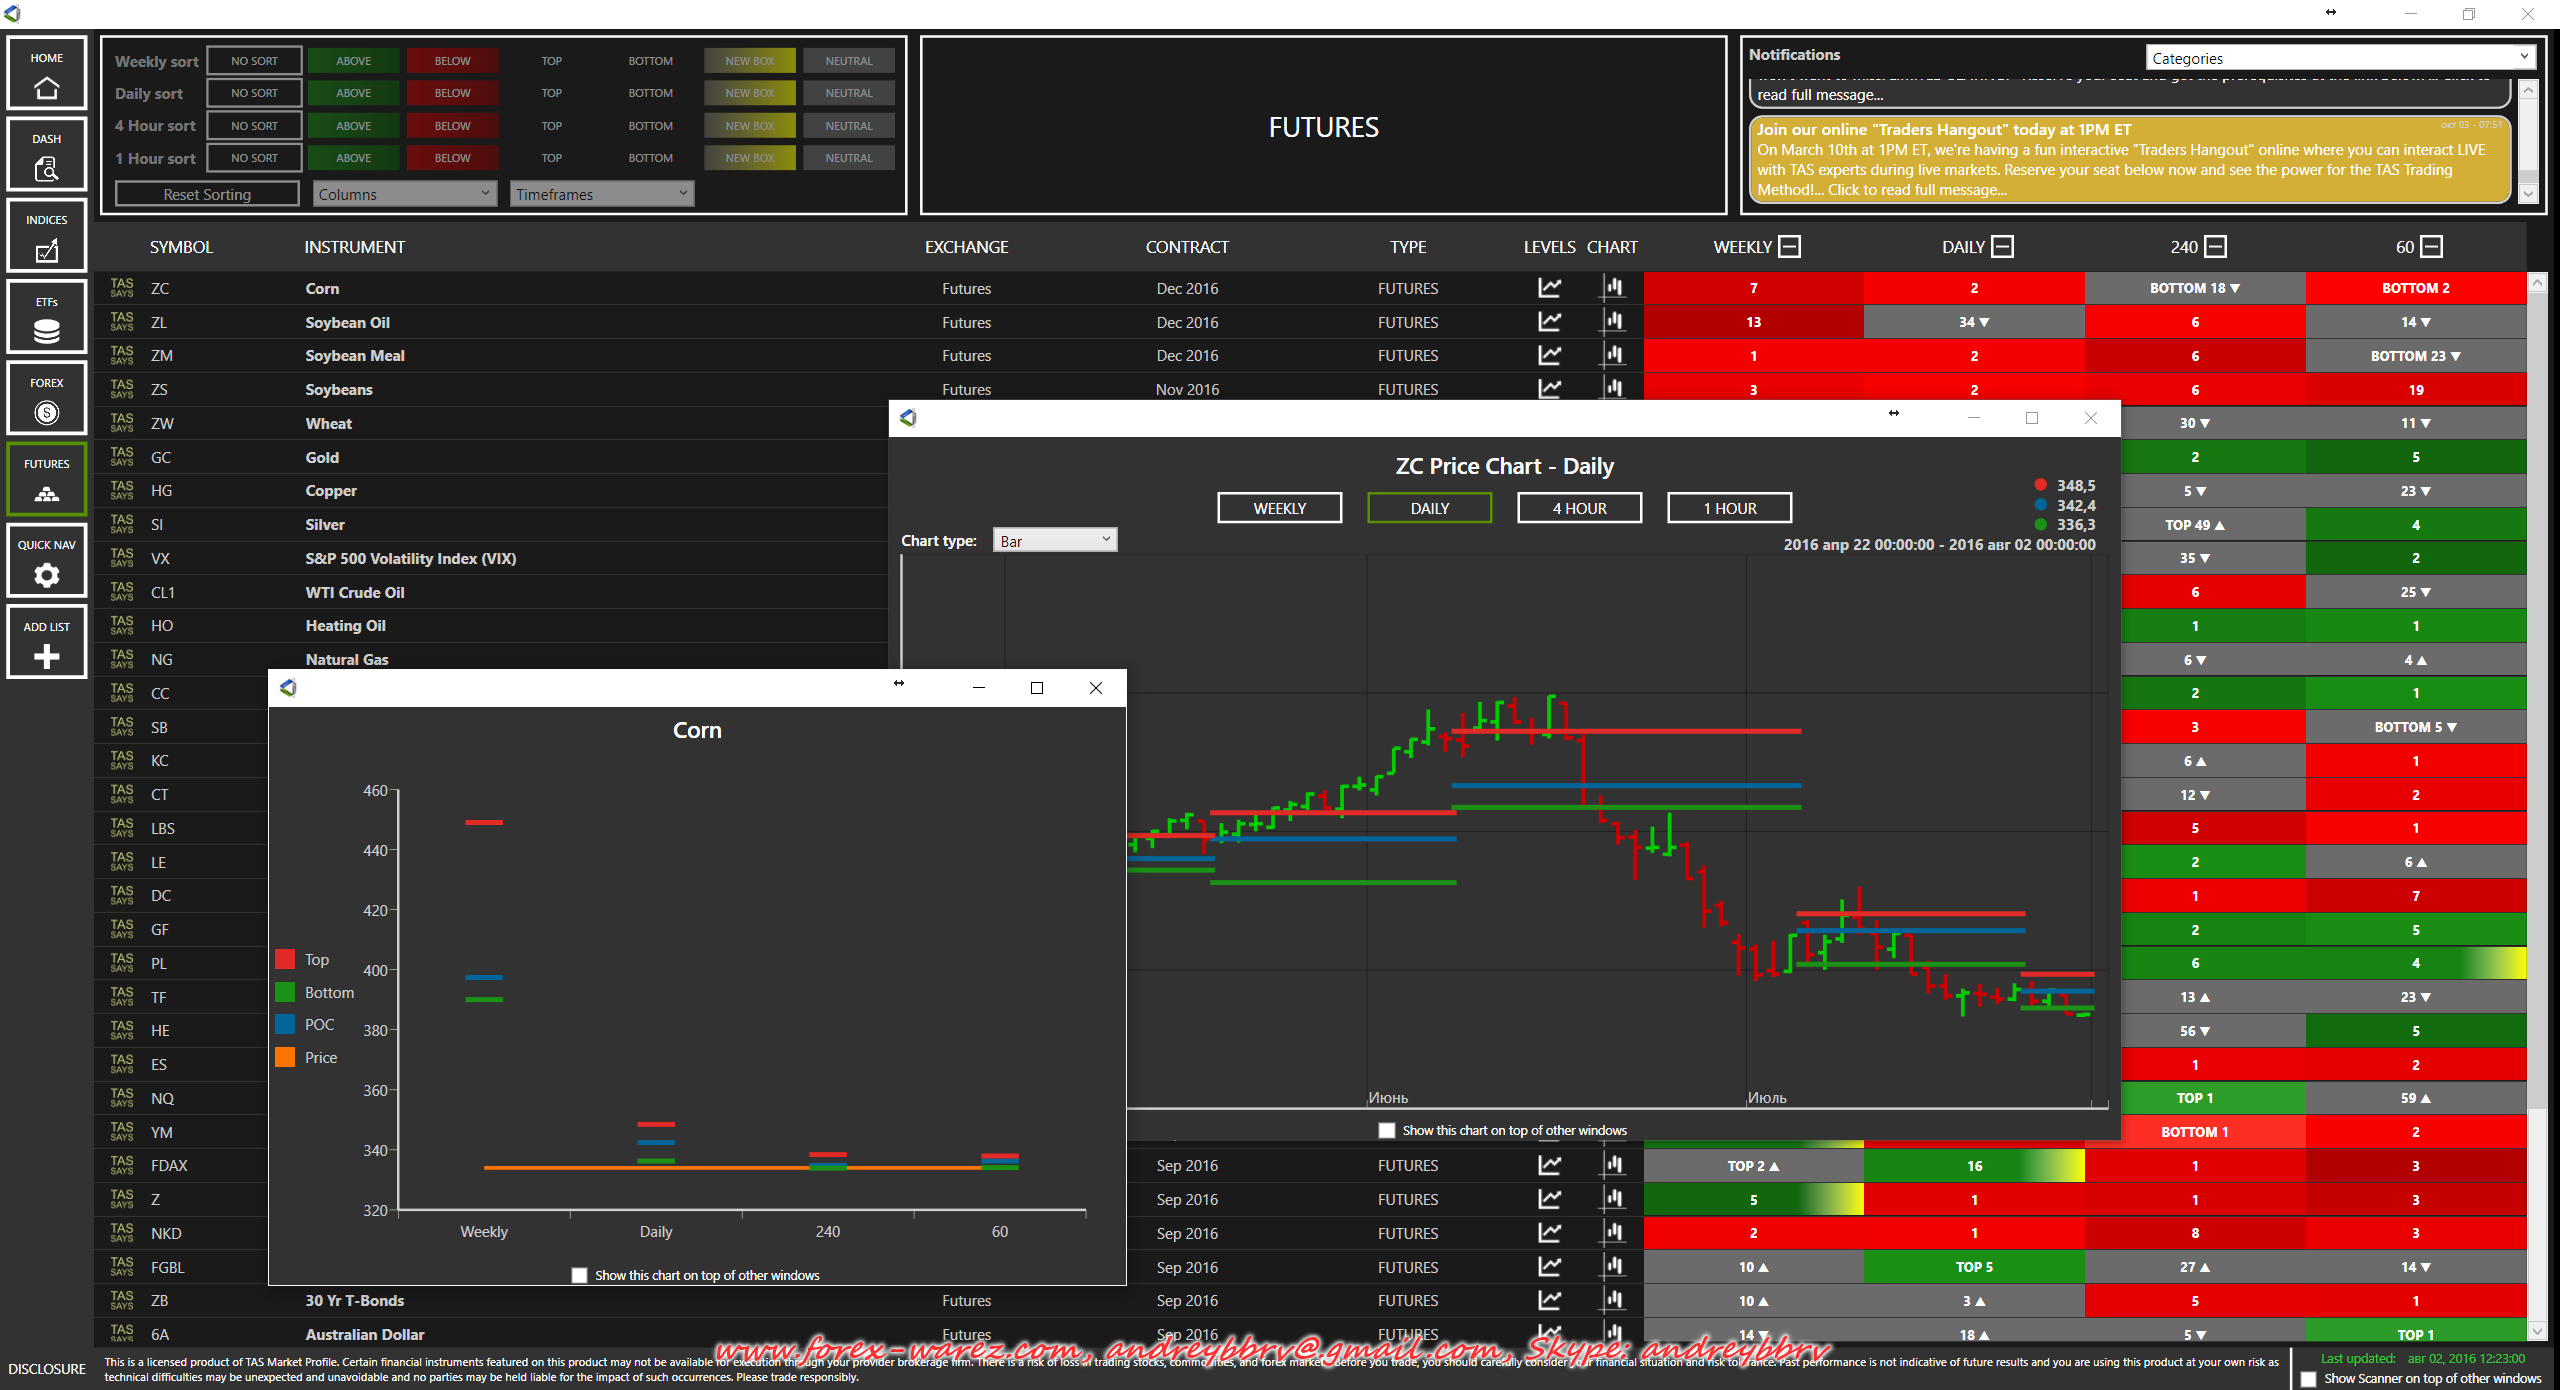Expand the Chart type Bar dropdown

(x=1054, y=541)
